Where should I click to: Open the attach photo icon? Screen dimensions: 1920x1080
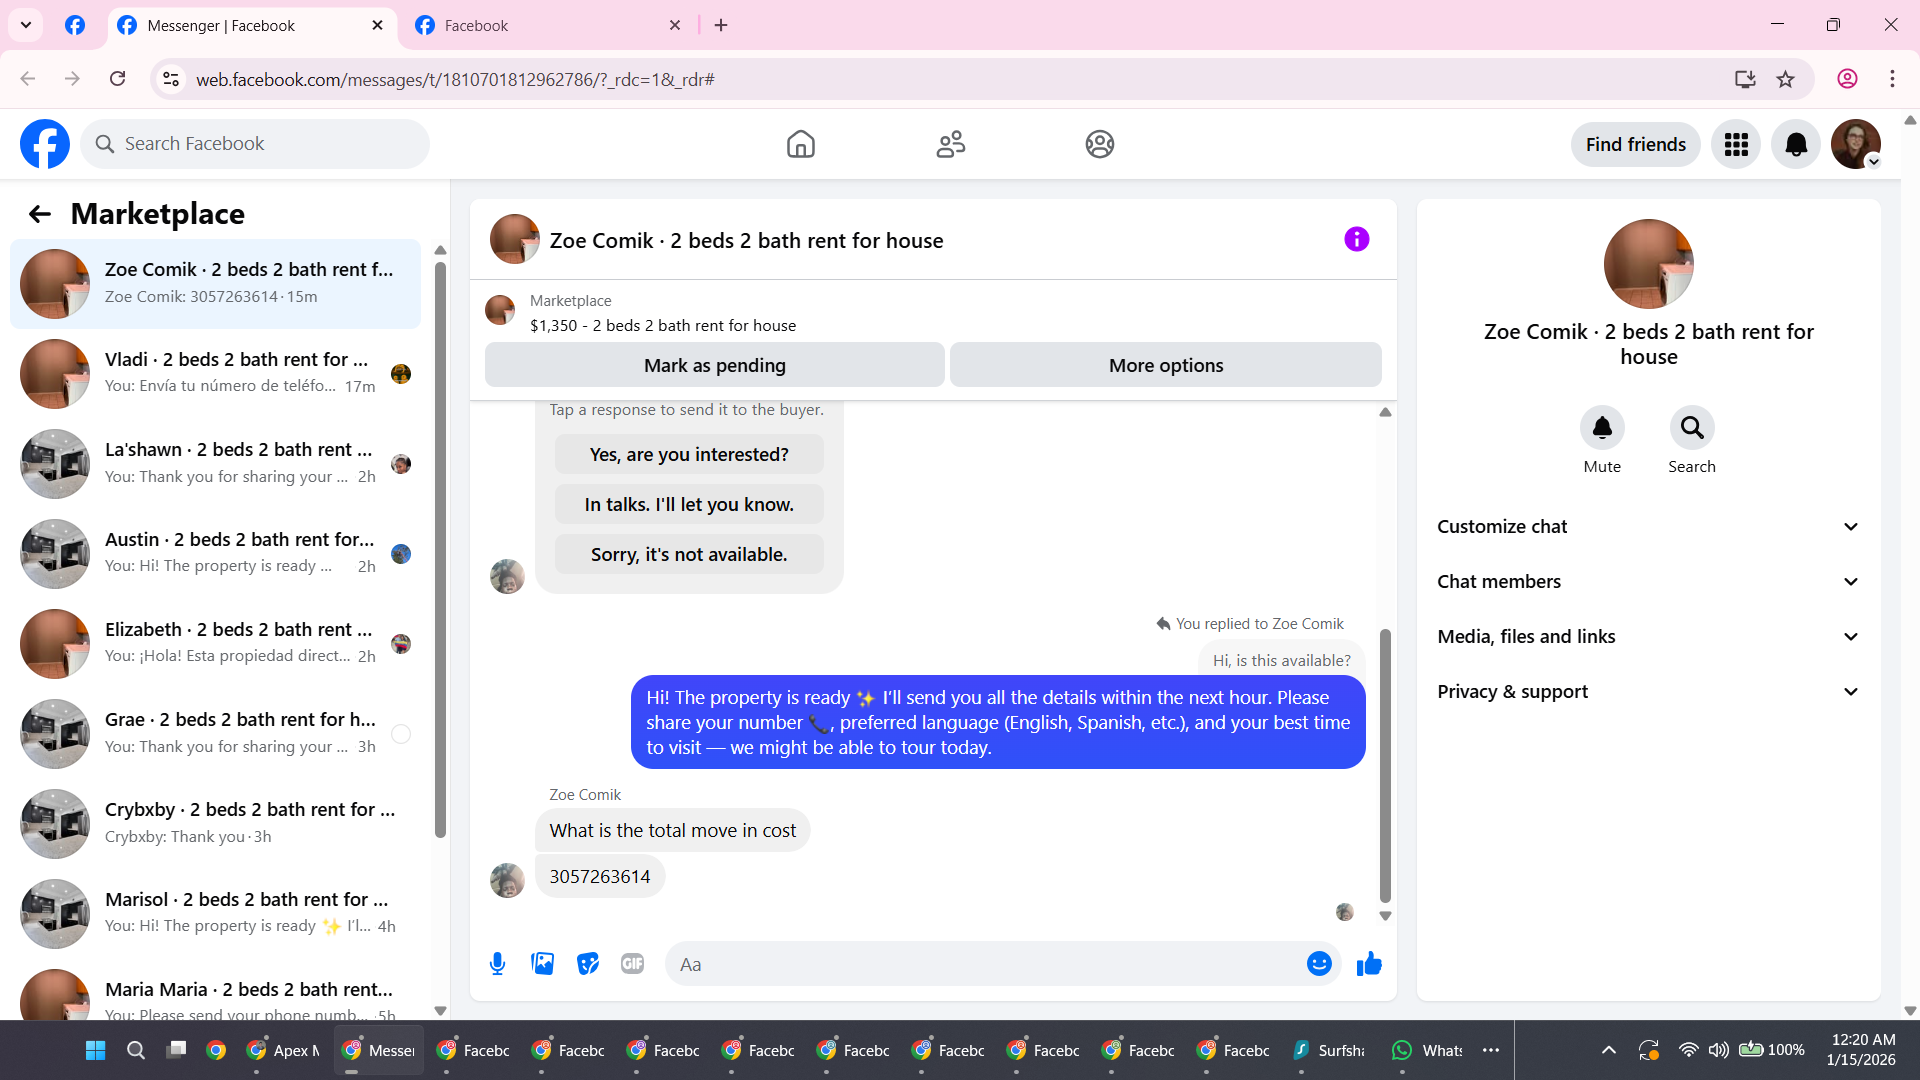542,964
